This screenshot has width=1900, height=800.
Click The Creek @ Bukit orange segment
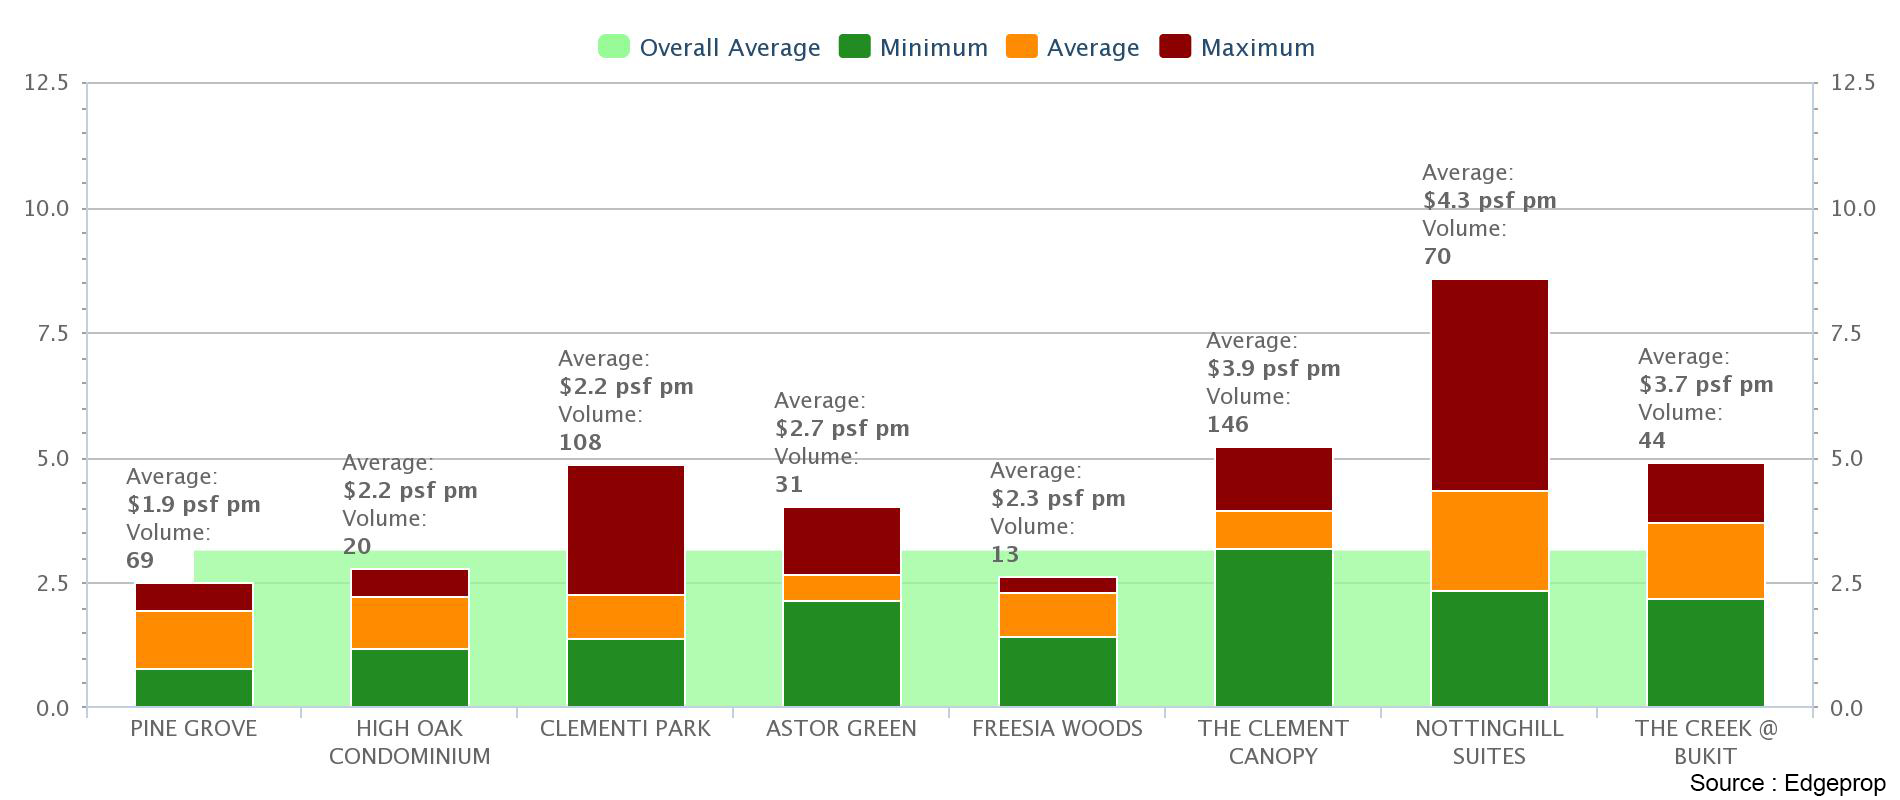pos(1705,561)
